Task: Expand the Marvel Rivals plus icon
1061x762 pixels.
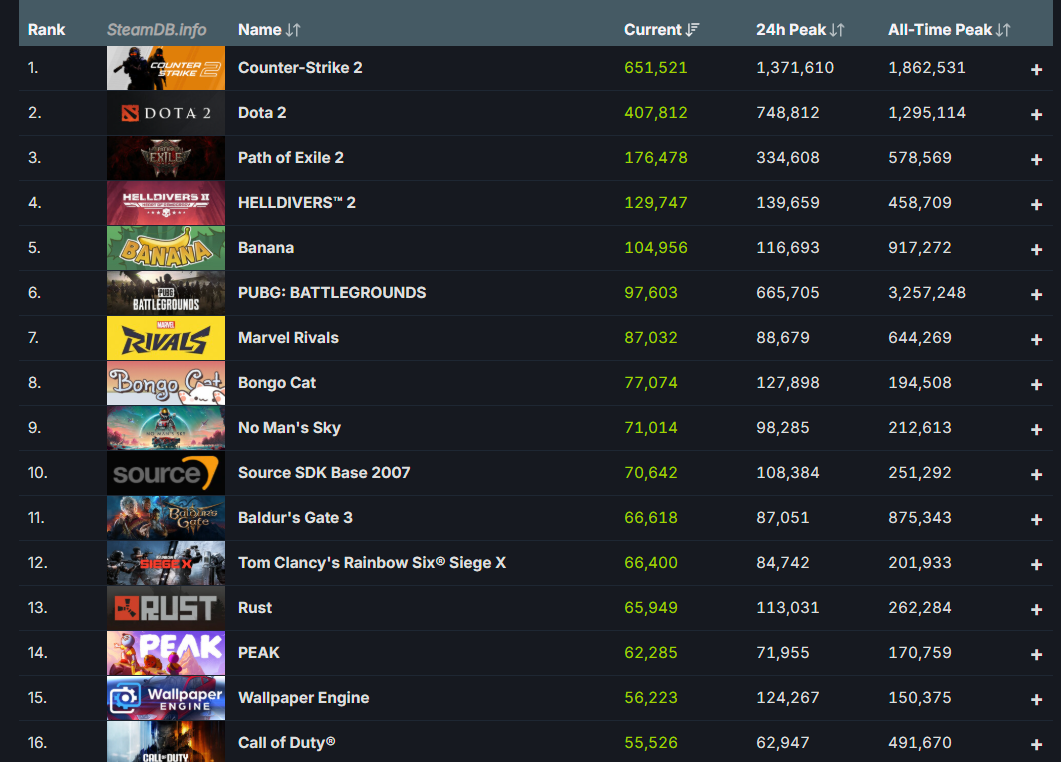Action: [1036, 340]
